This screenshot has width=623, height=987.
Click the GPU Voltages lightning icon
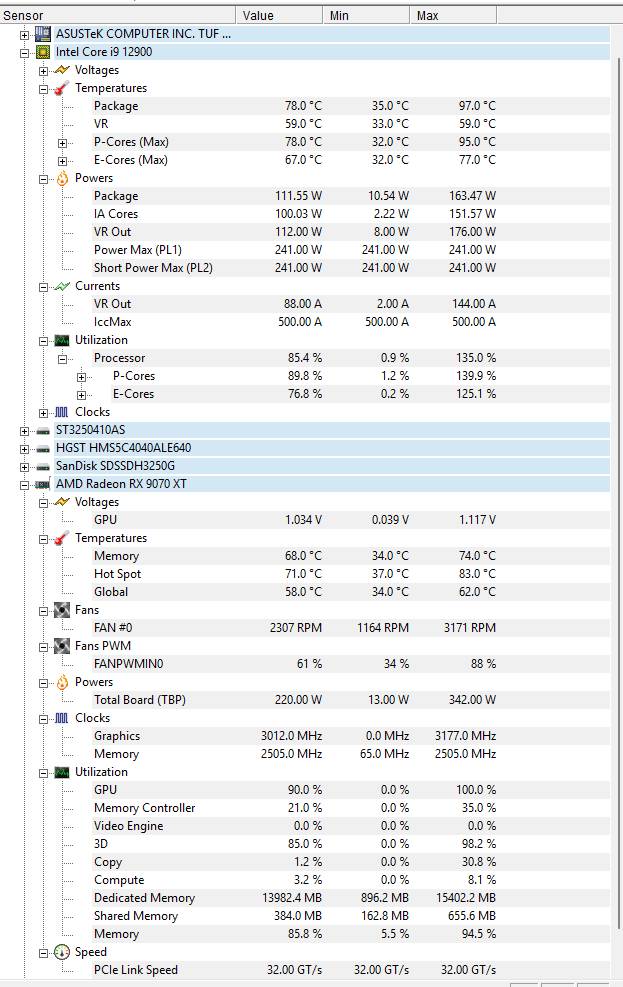click(x=62, y=502)
